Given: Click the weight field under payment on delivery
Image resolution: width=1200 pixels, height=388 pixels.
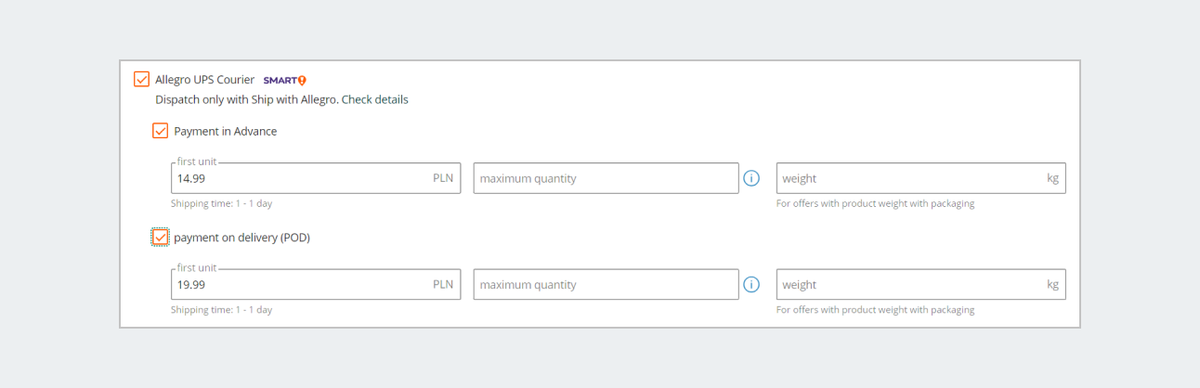Looking at the screenshot, I should coord(921,284).
